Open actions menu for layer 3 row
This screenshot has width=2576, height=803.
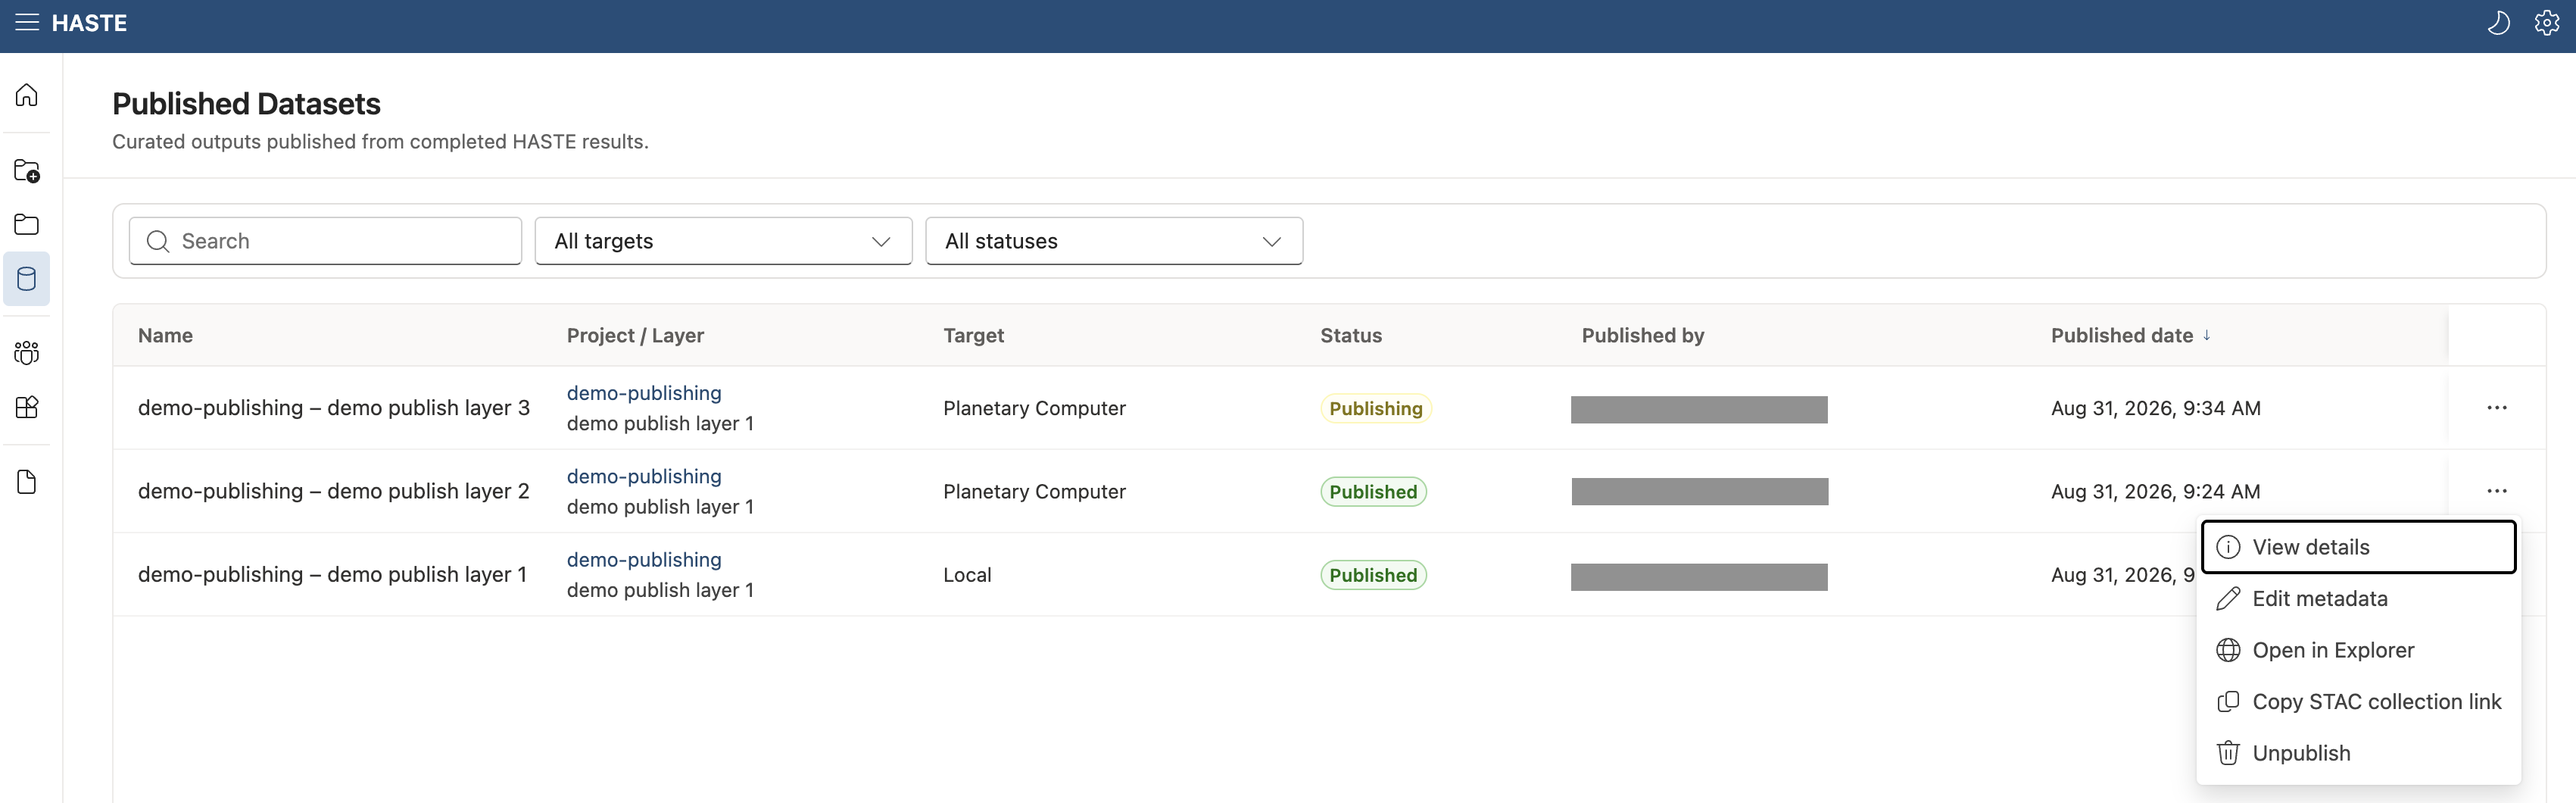2496,408
